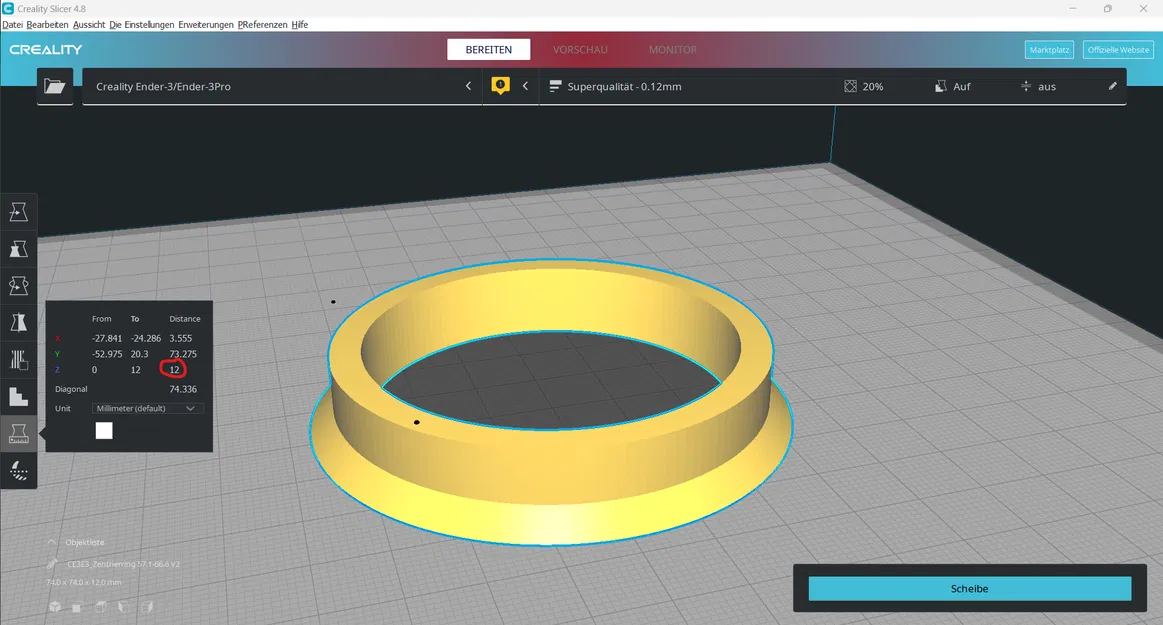Image resolution: width=1163 pixels, height=625 pixels.
Task: Open the Erweiterungen menu
Action: pos(206,24)
